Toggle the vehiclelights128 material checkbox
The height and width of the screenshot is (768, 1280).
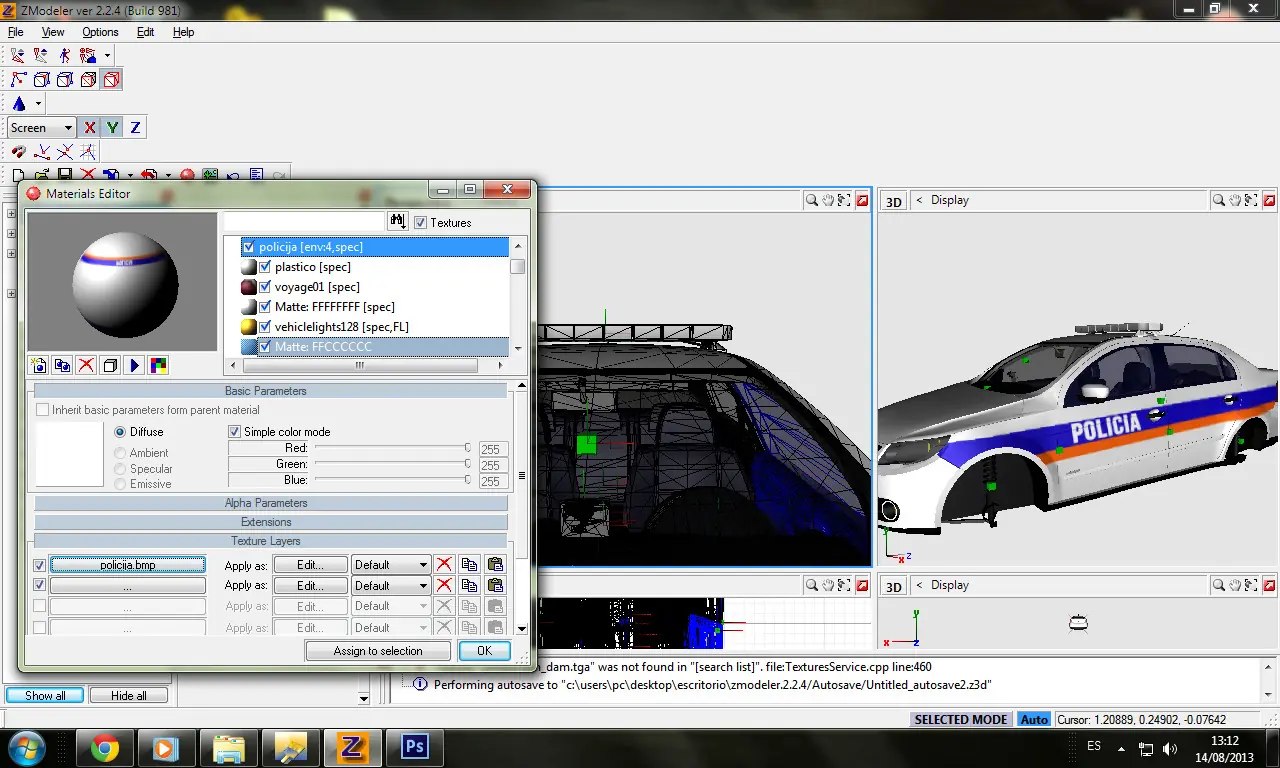pyautogui.click(x=265, y=327)
